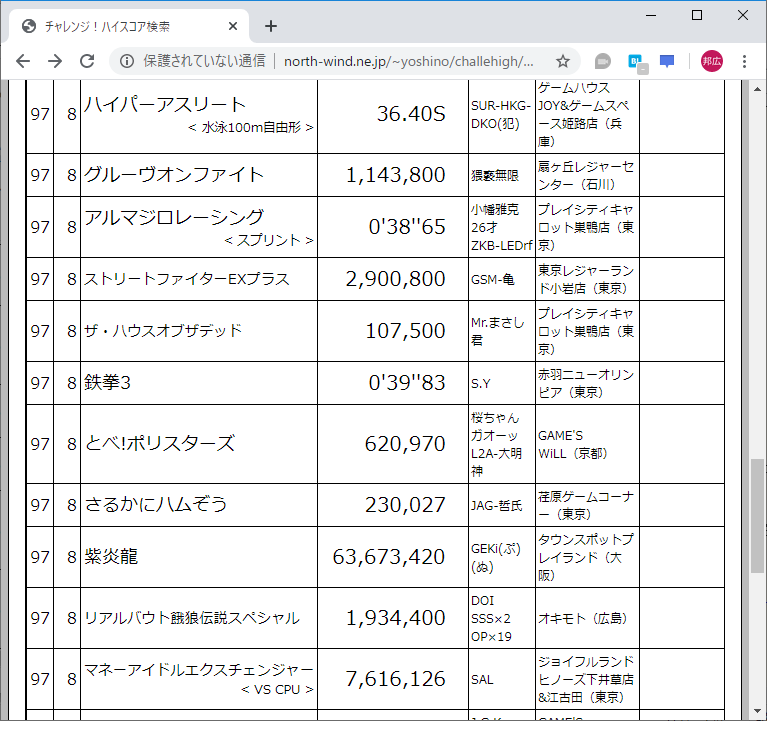The image size is (780, 736).
Task: Click game title 鉄拳3
Action: coord(107,383)
